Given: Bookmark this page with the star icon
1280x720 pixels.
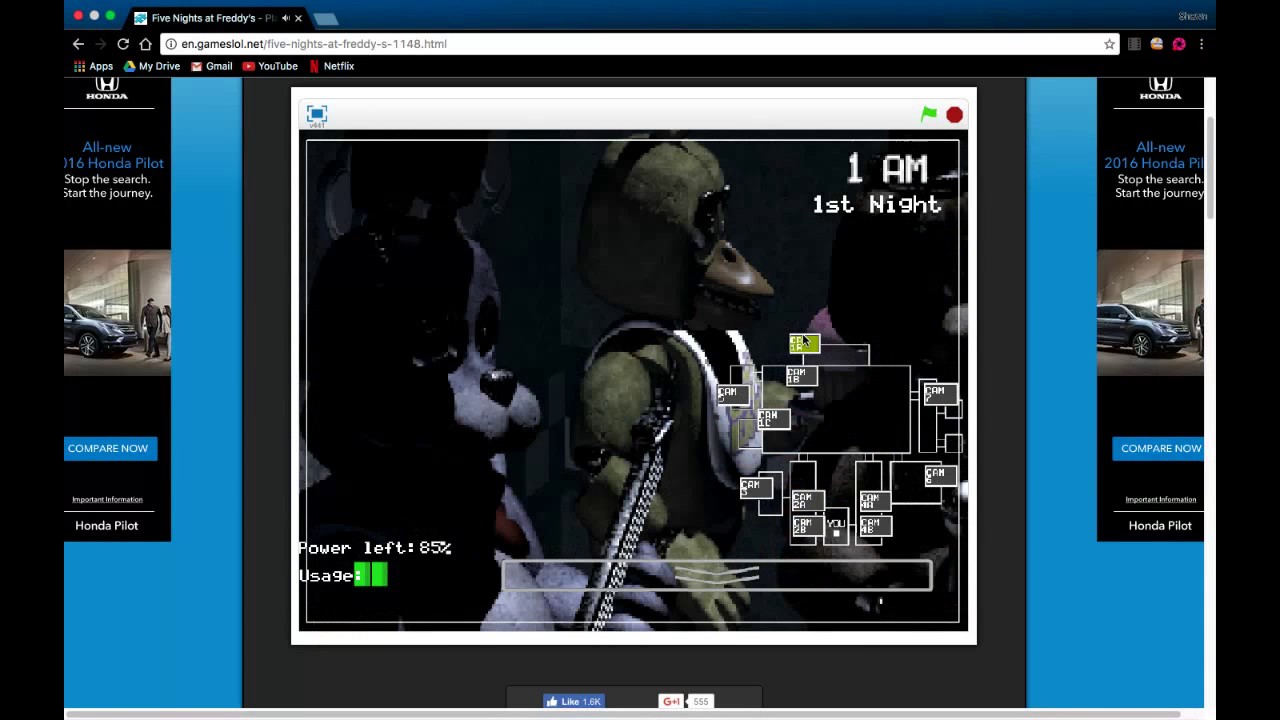Looking at the screenshot, I should coord(1109,44).
